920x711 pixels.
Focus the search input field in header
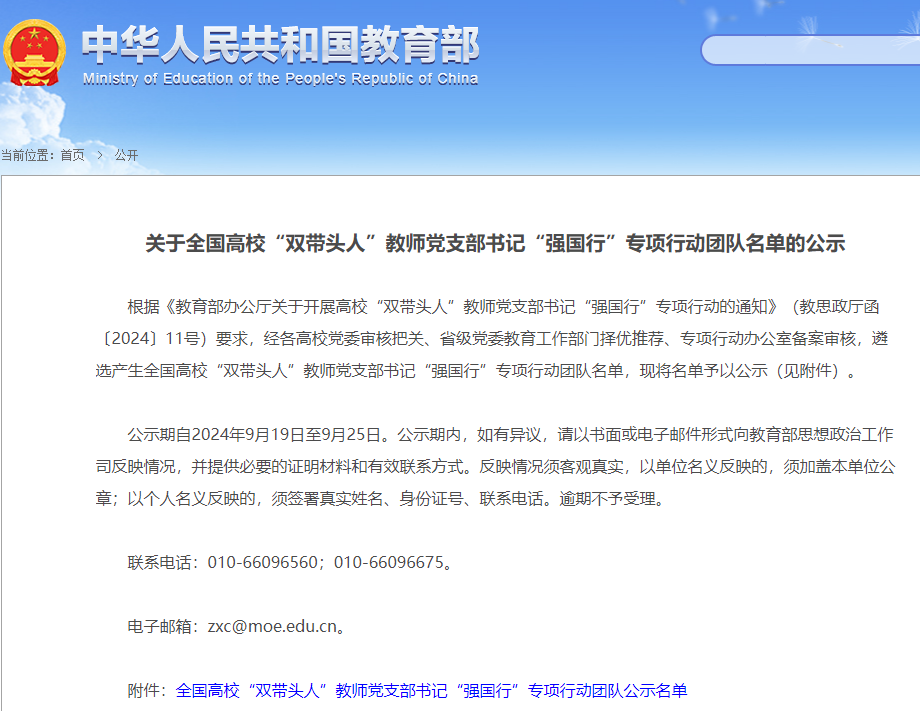point(810,50)
